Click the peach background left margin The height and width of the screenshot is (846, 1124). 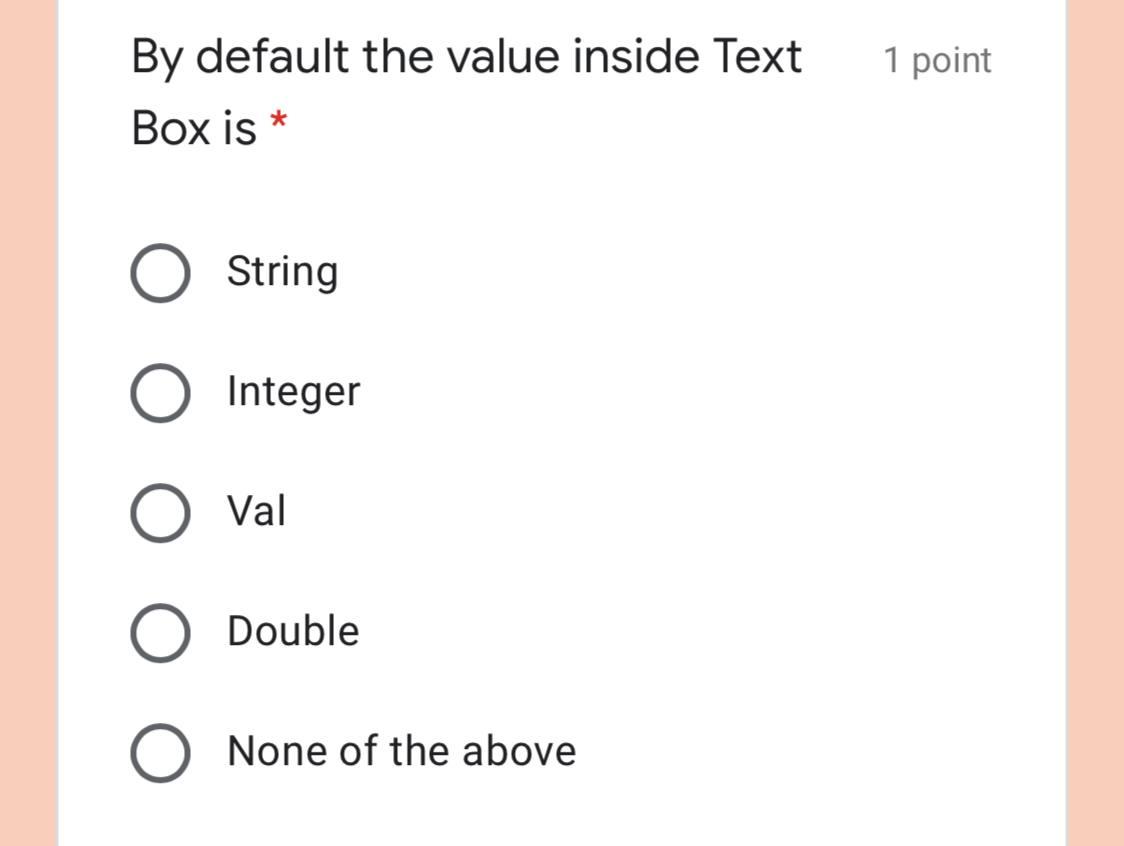pos(29,423)
